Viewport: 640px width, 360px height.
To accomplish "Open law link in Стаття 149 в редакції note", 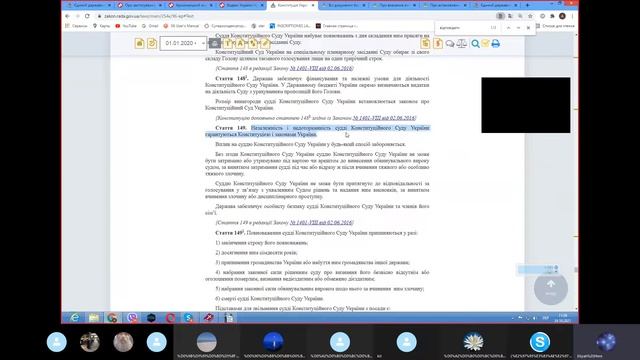I will [x=321, y=222].
